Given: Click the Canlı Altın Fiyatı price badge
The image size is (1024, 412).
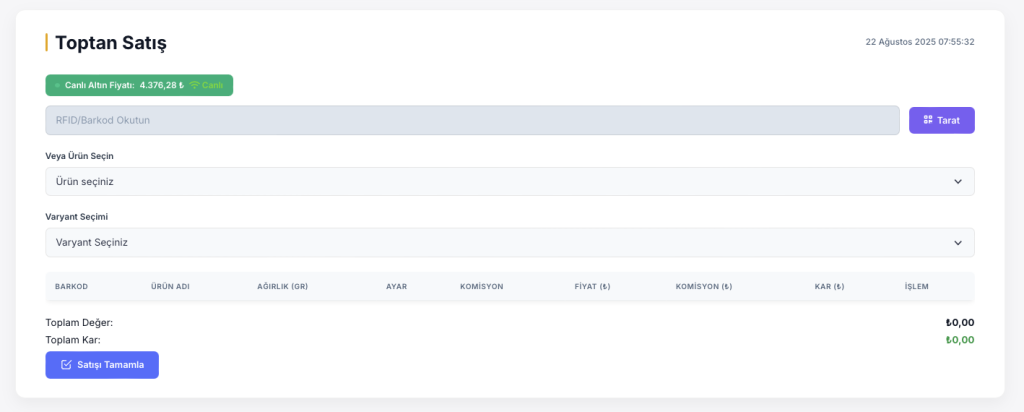Looking at the screenshot, I should 139,86.
